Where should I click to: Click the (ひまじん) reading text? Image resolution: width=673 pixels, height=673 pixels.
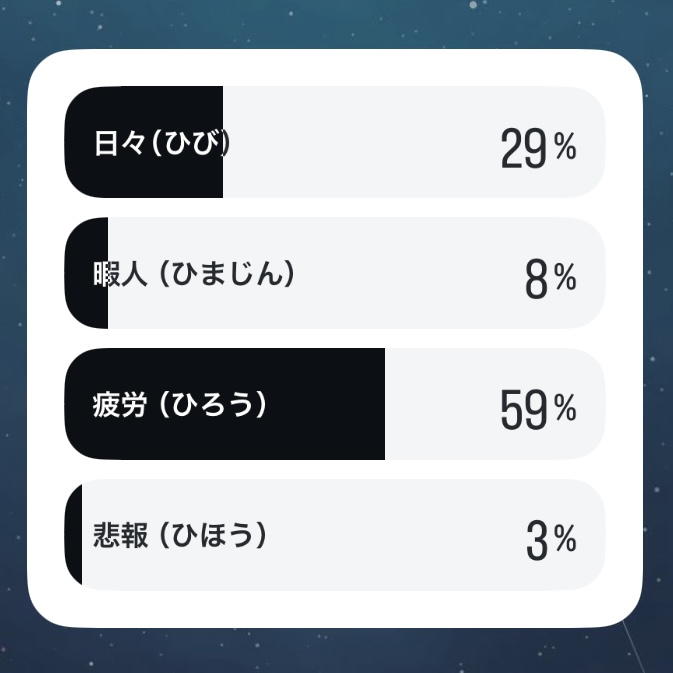(227, 273)
